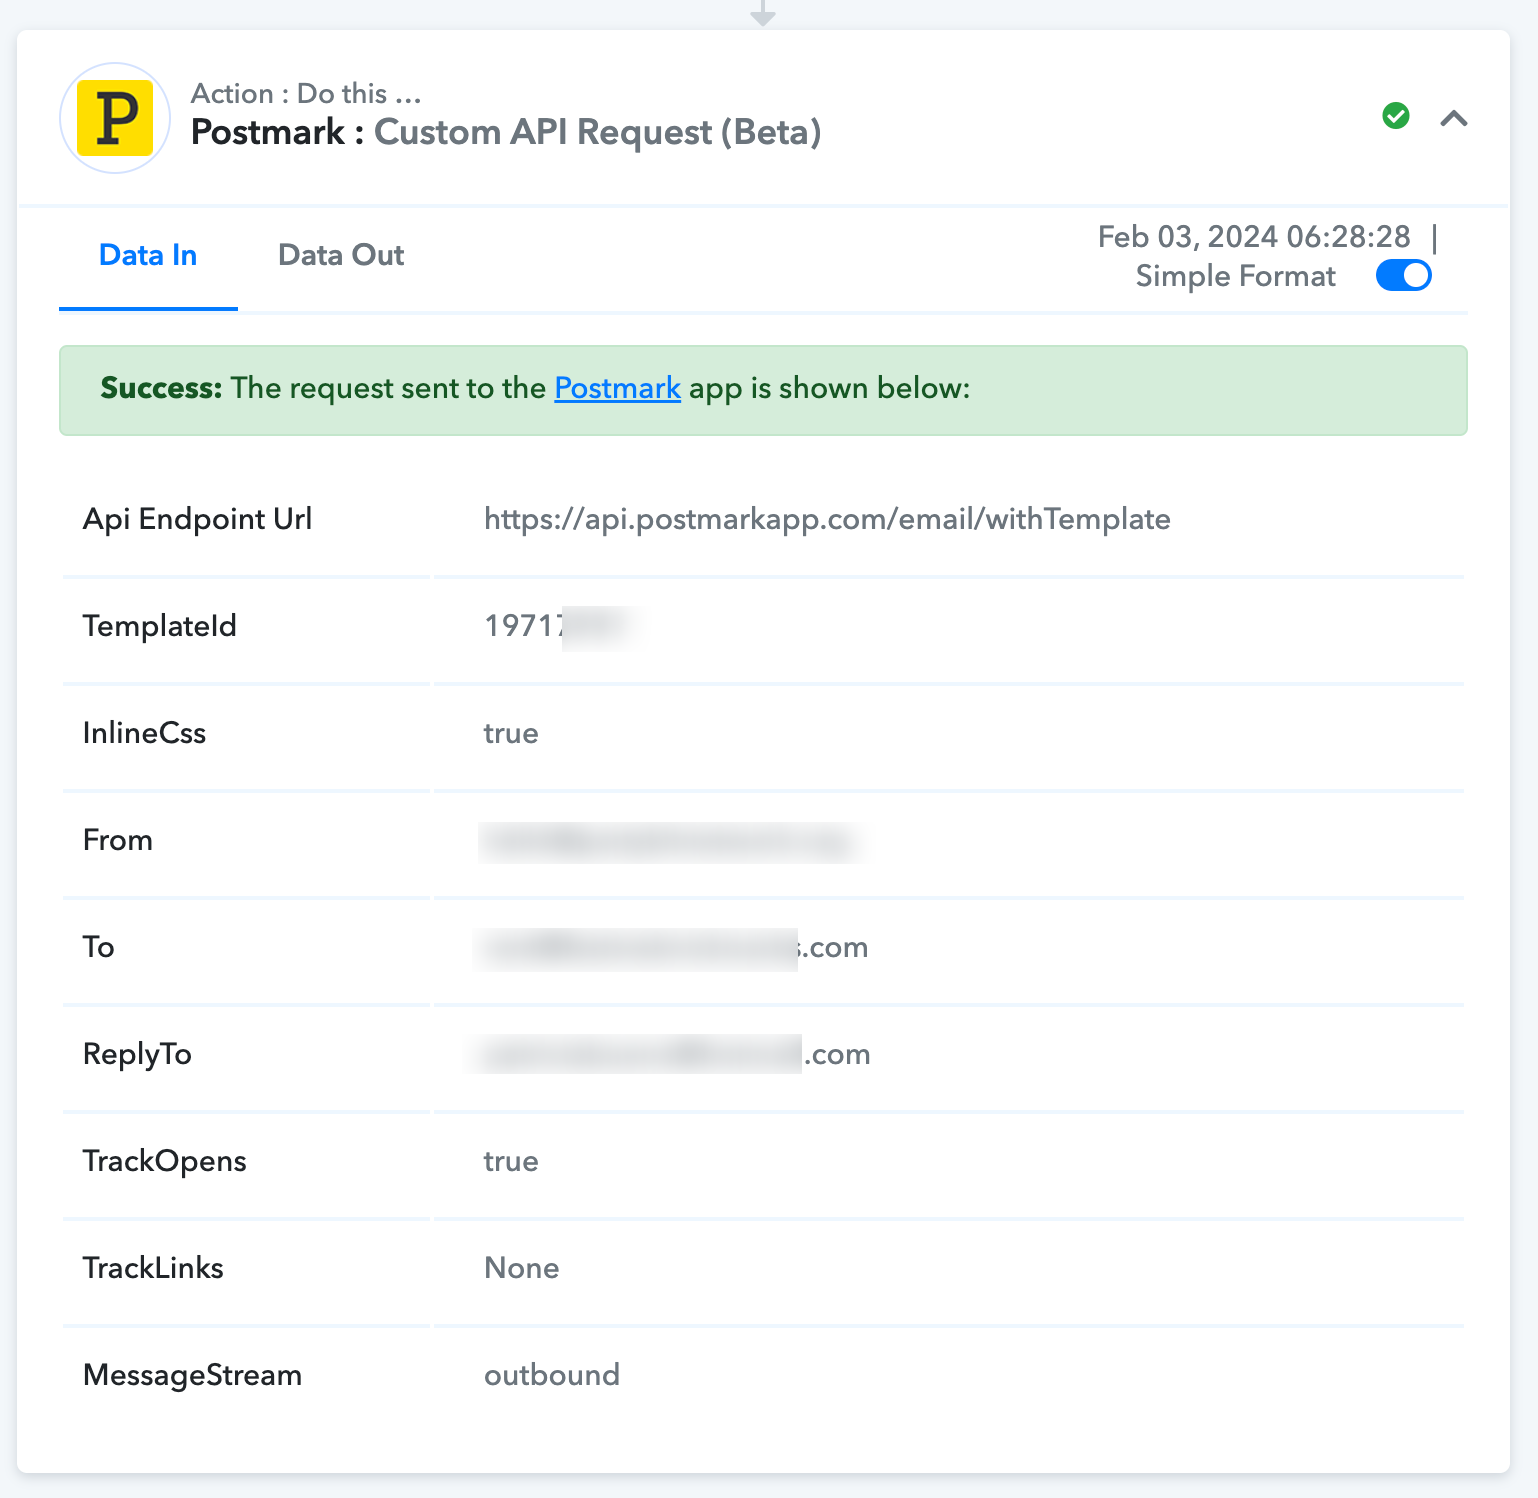This screenshot has width=1538, height=1498.
Task: Click the timestamp Feb 03, 2024 06:28:28
Action: click(x=1254, y=236)
